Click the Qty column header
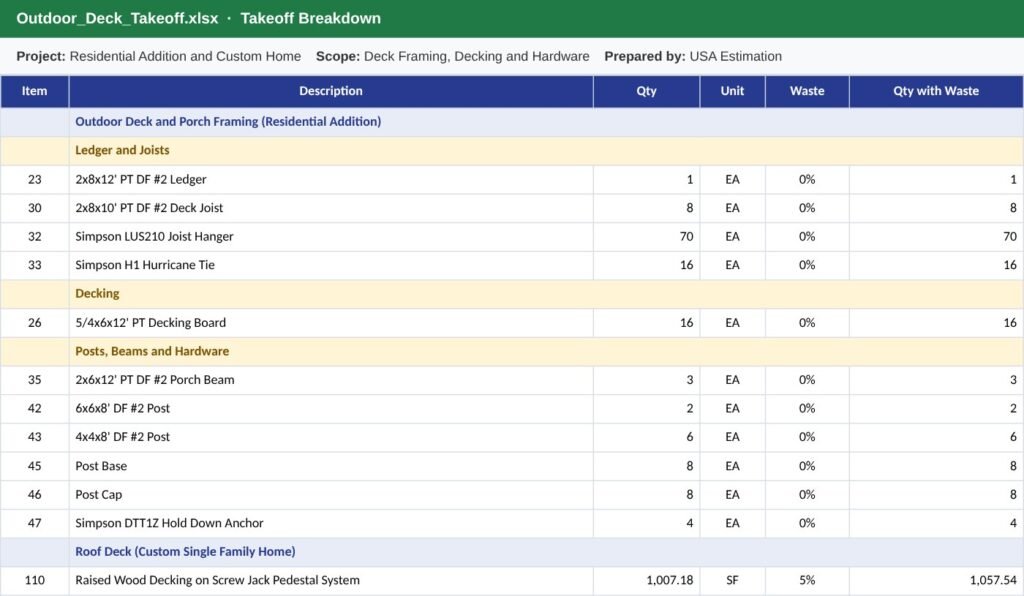The image size is (1024, 596). [x=647, y=91]
